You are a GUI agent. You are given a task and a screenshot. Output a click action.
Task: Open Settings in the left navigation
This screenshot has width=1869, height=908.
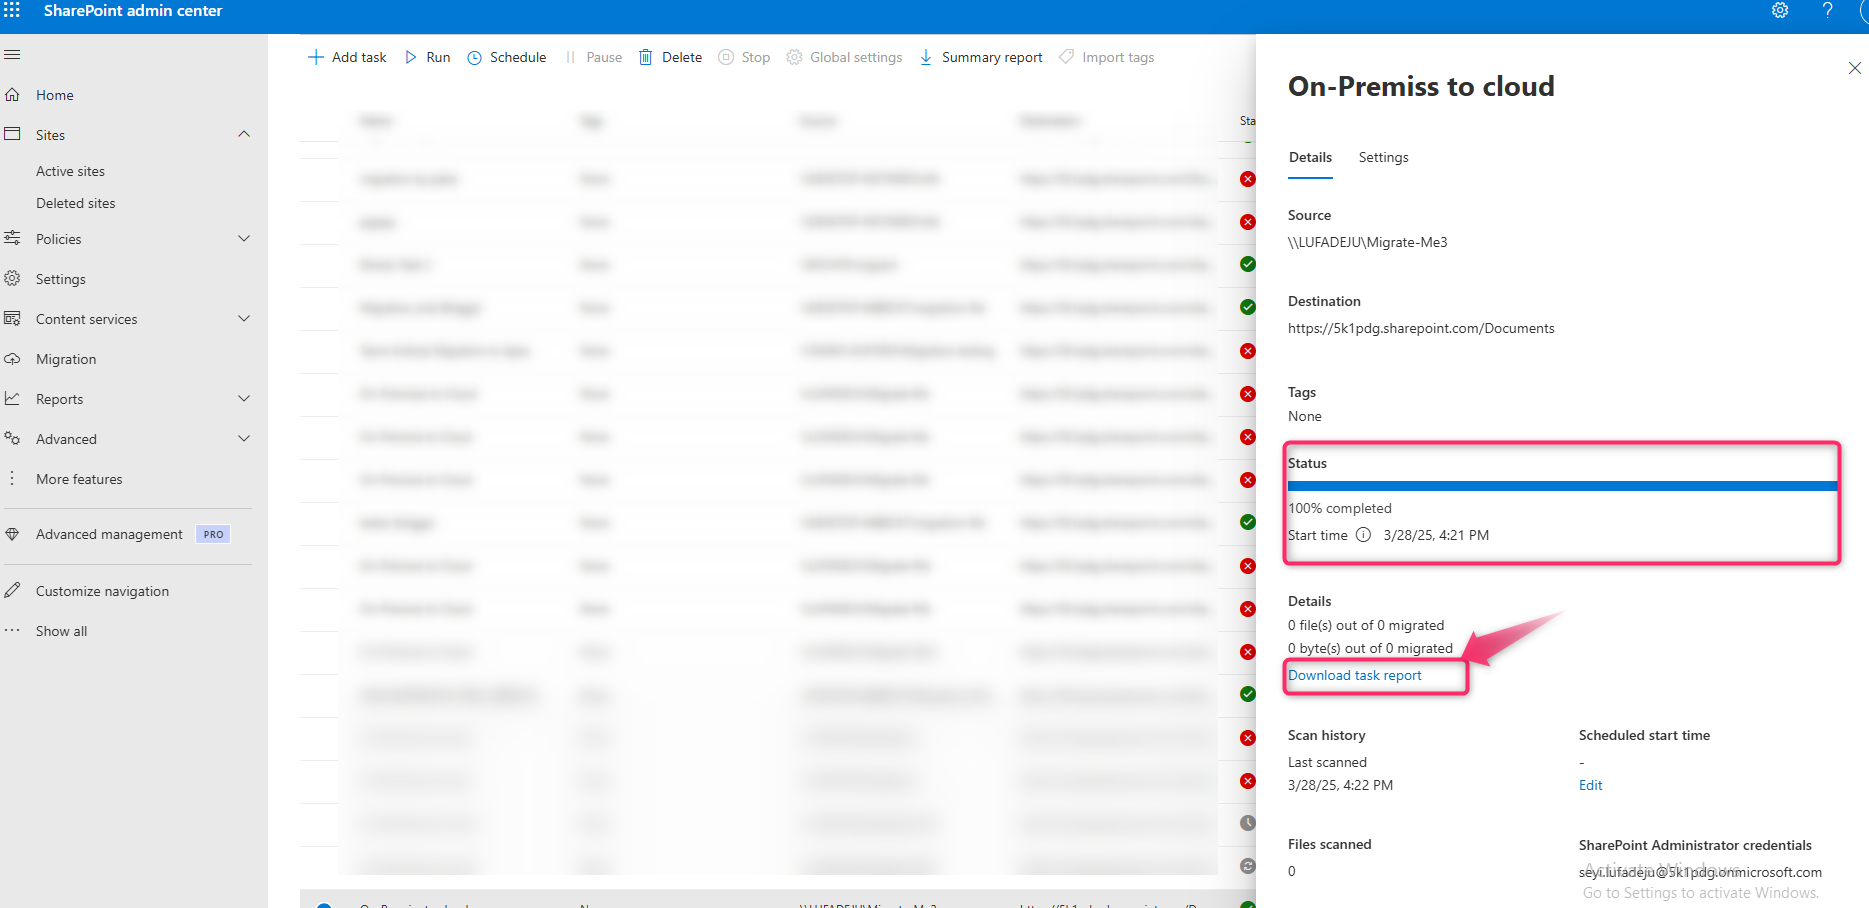61,279
